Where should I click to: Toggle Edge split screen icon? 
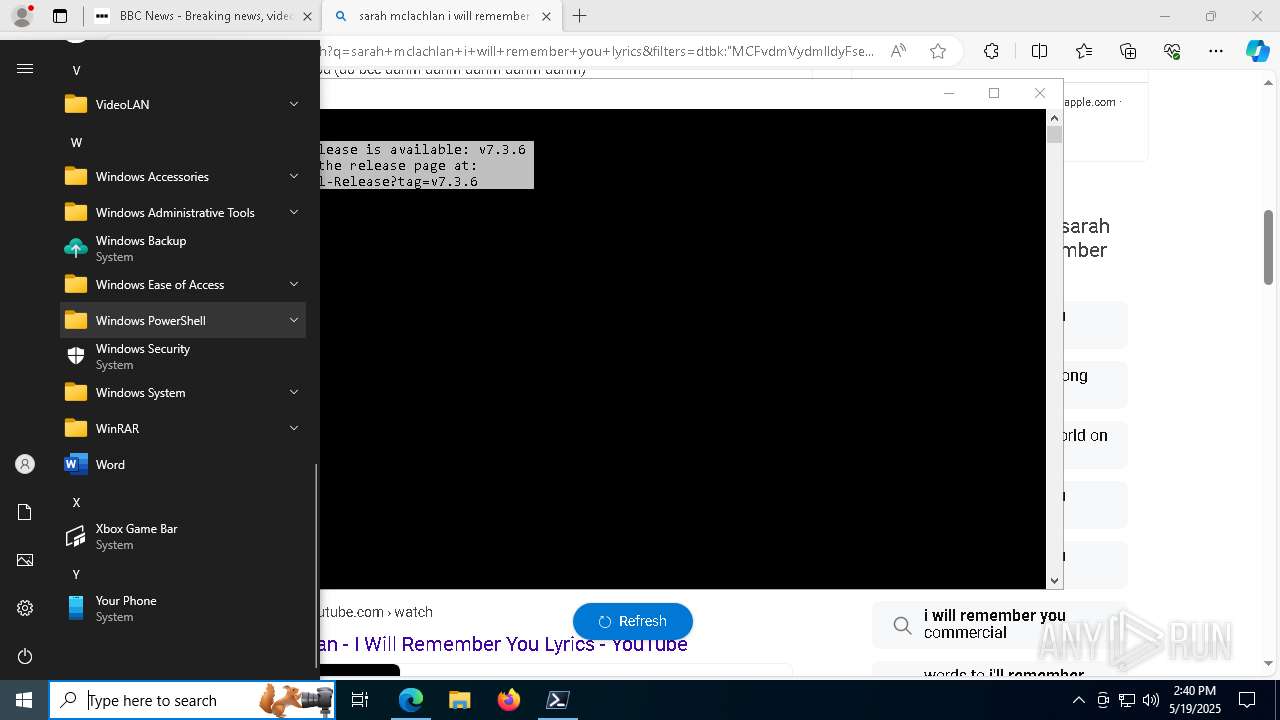coord(1039,51)
